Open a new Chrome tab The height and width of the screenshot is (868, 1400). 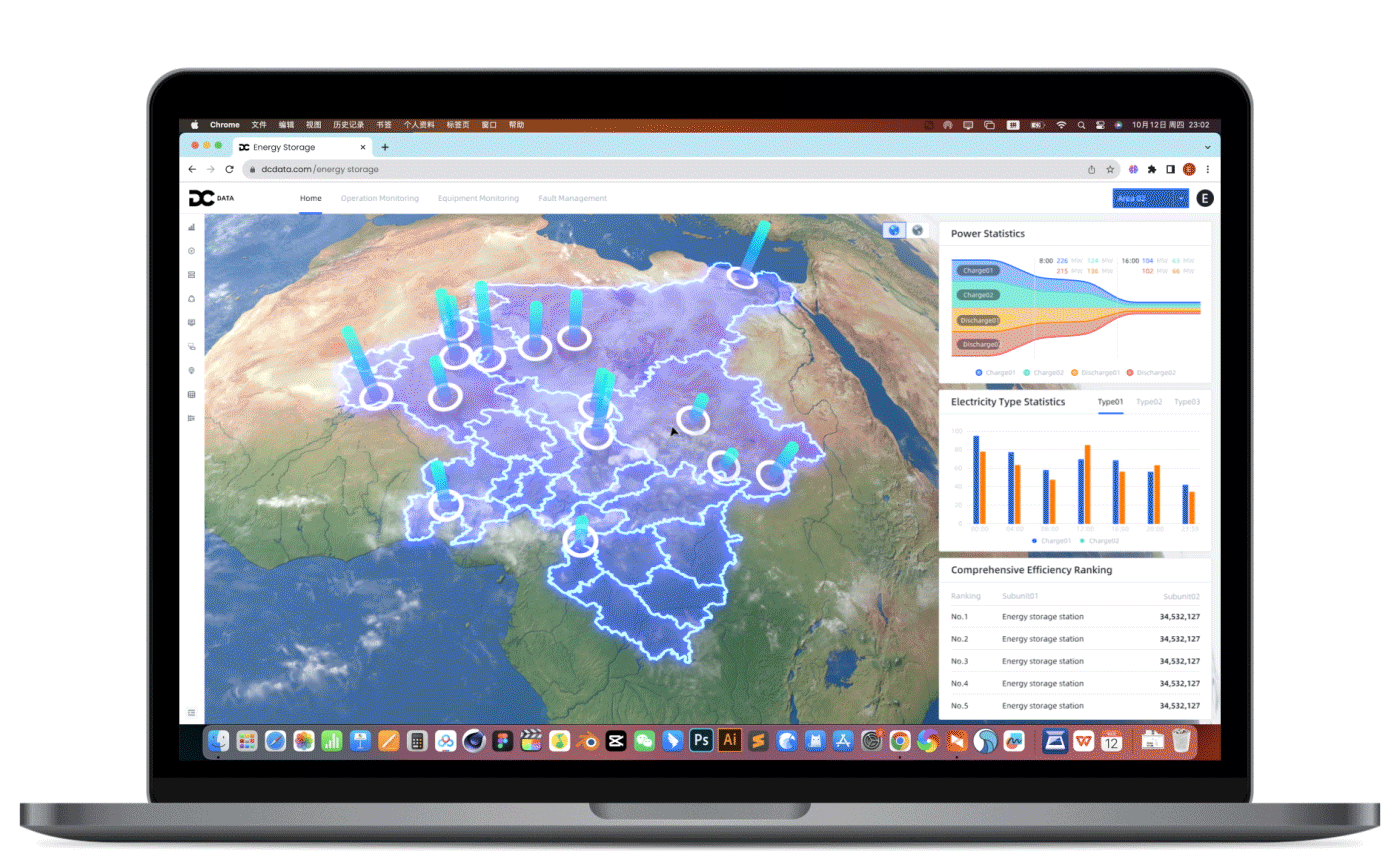coord(385,147)
